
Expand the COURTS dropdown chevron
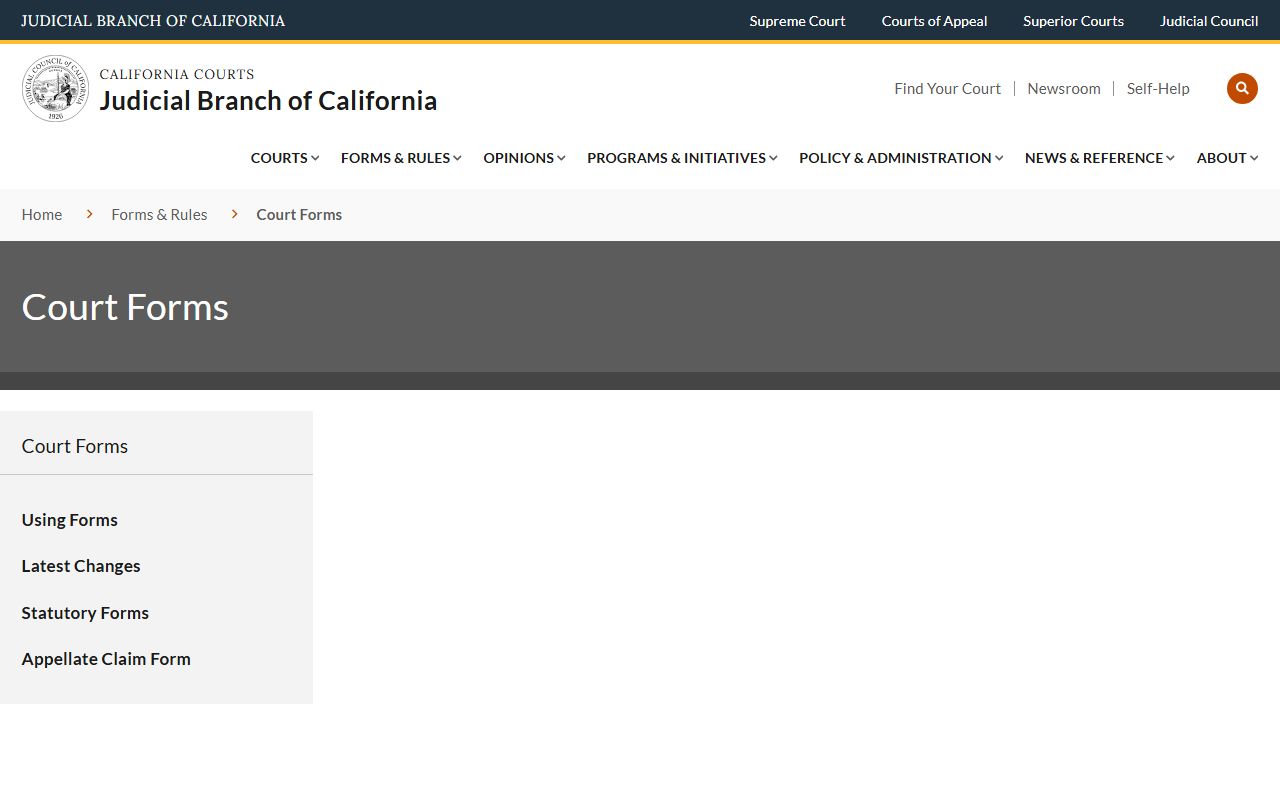tap(315, 158)
